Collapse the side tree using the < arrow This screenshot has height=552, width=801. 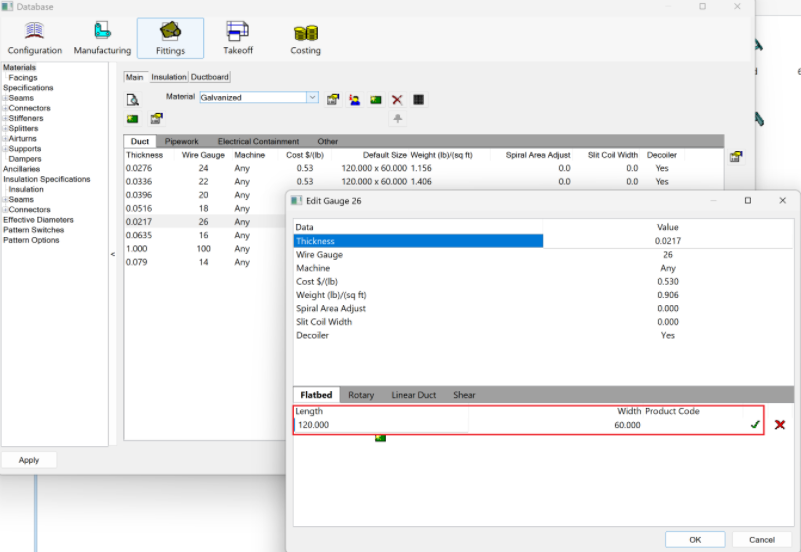[x=113, y=254]
